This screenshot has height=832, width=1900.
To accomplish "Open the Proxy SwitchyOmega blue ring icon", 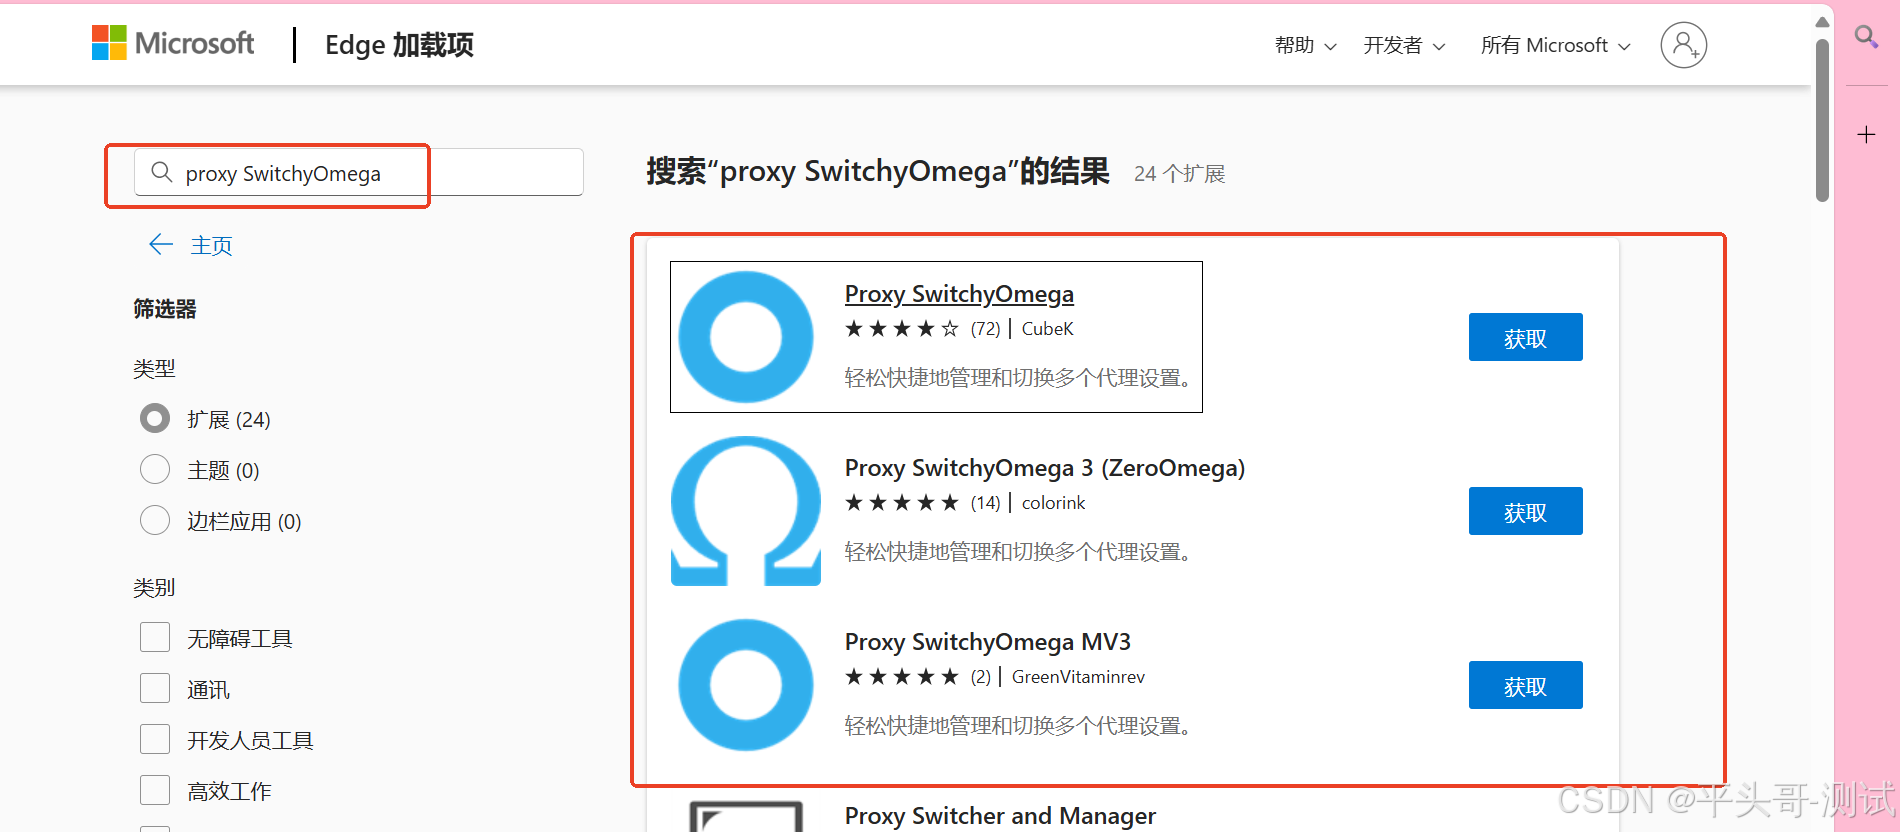I will coord(746,337).
